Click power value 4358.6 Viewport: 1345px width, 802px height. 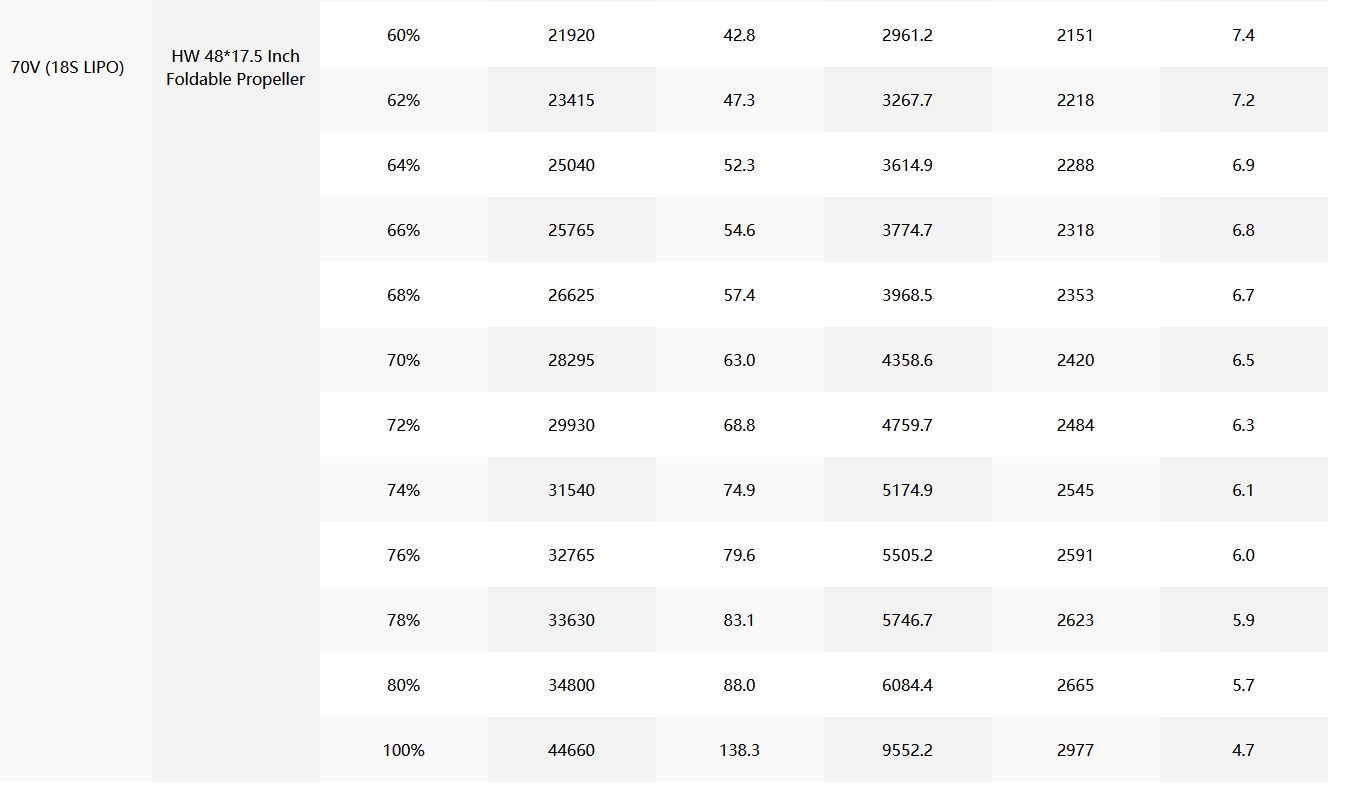tap(907, 360)
